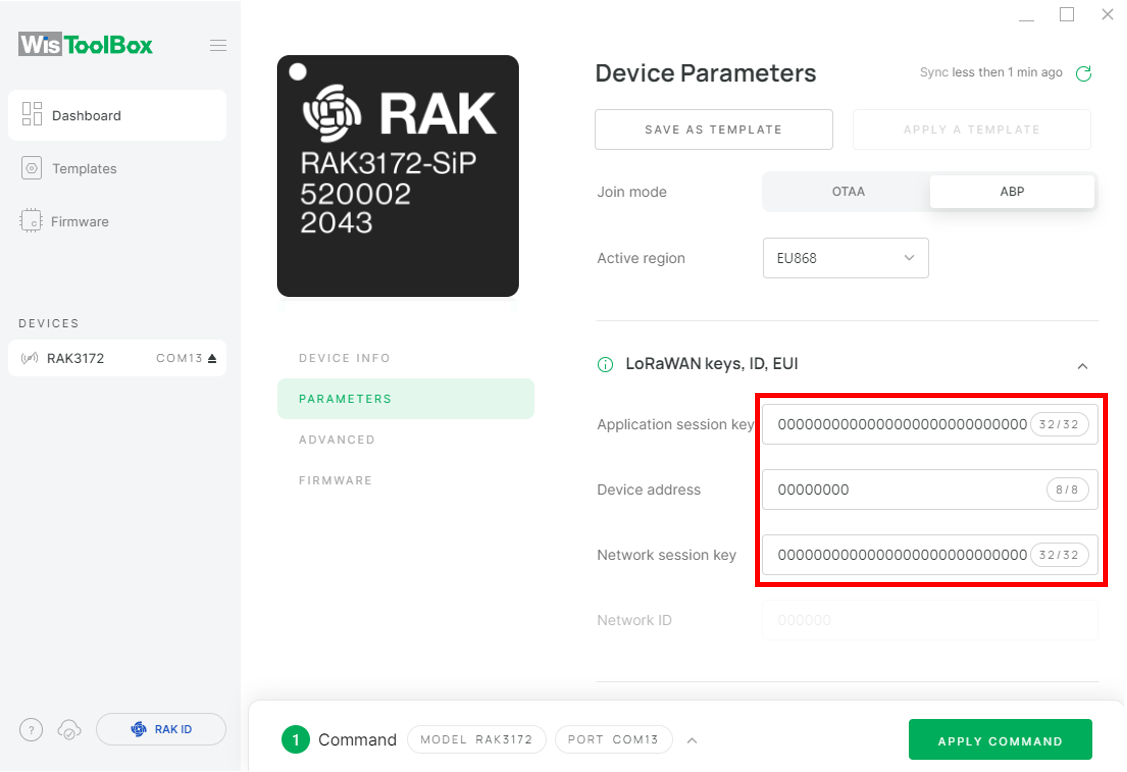This screenshot has height=772, width=1127.
Task: Click the cloud sync status icon
Action: [69, 730]
